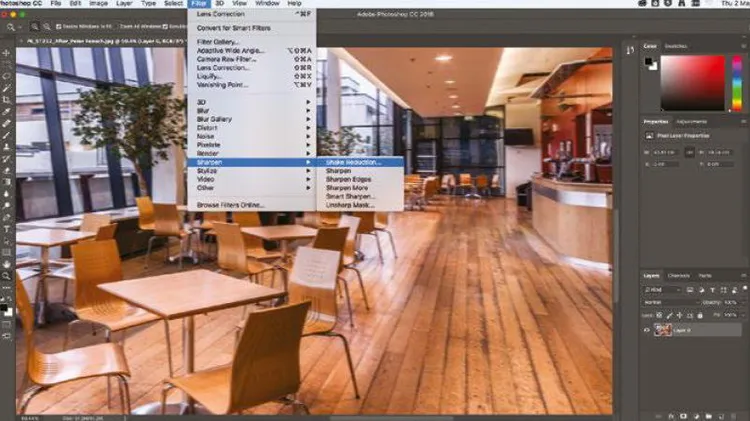750x421 pixels.
Task: Click the rainbow hue slider strip
Action: coord(737,83)
